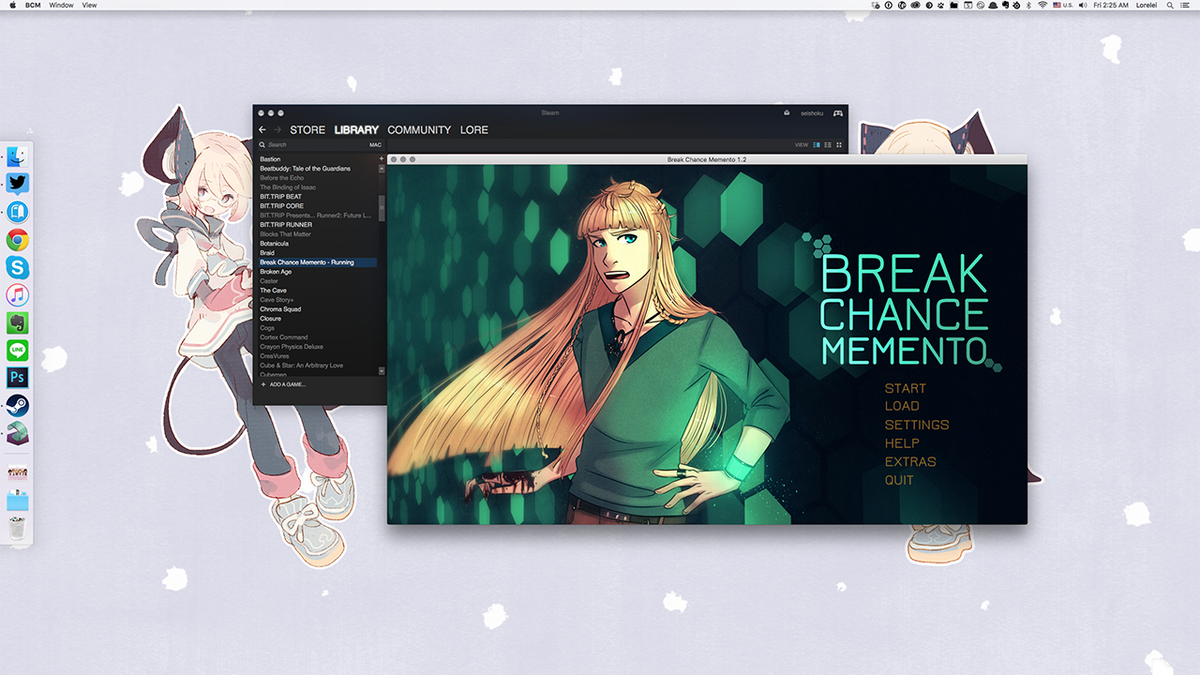Open Wi-Fi status in menu bar

pyautogui.click(x=1042, y=5)
